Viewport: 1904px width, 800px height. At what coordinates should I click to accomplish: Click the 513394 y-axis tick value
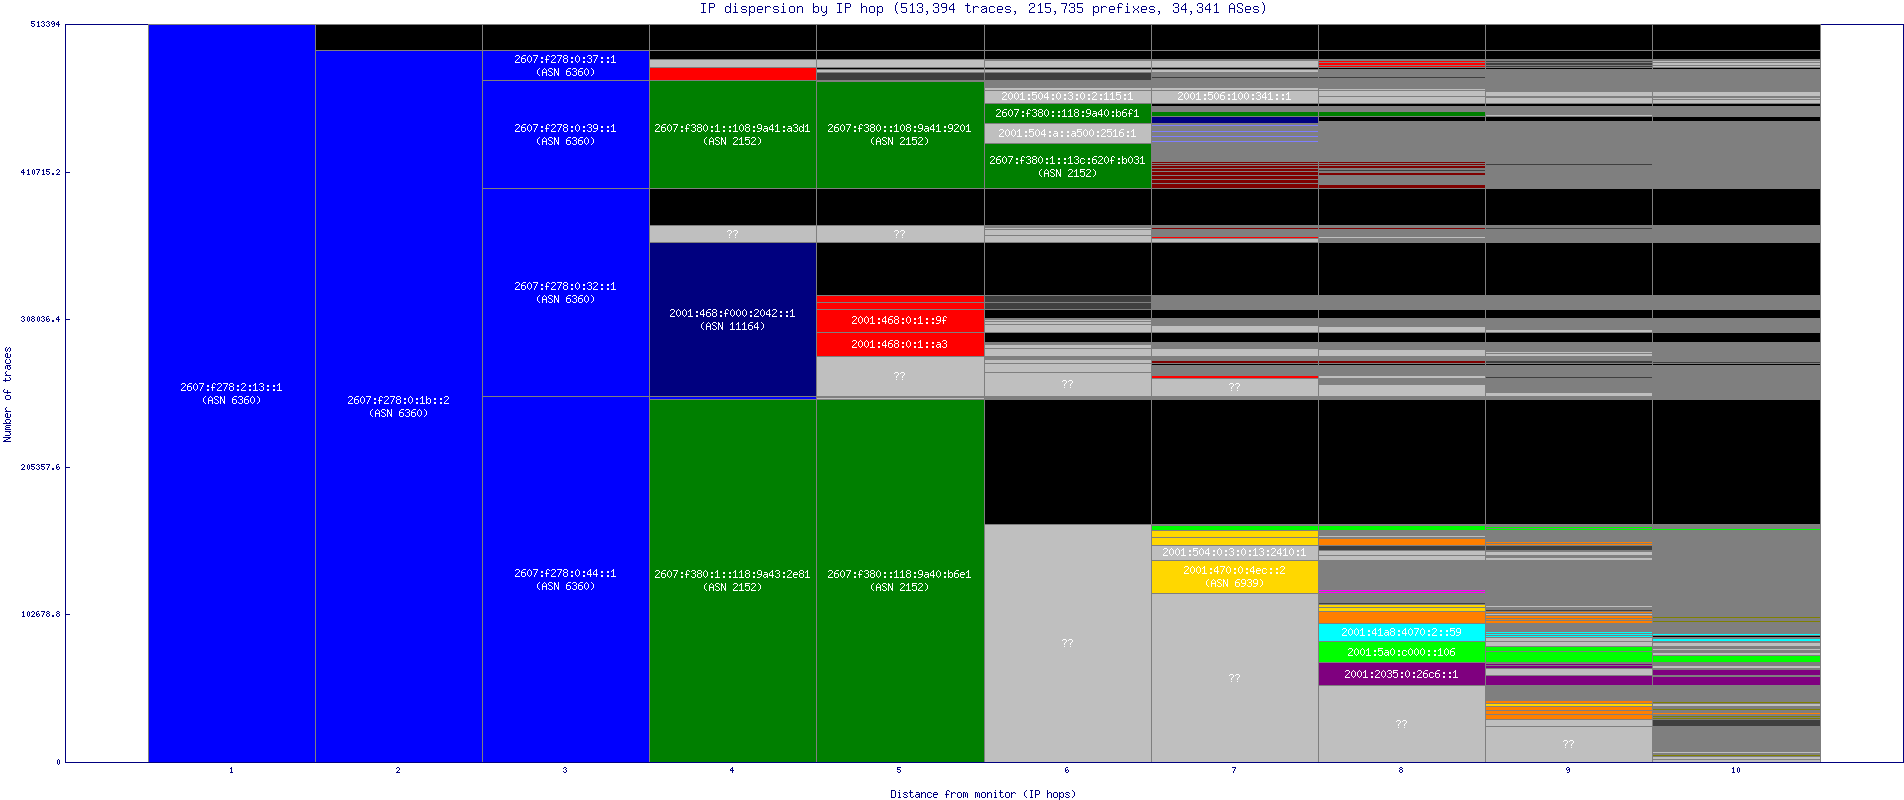click(x=45, y=24)
